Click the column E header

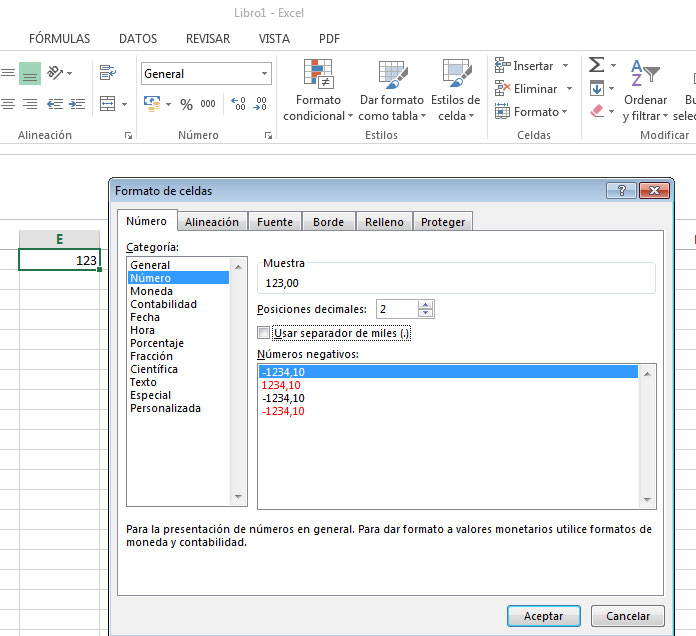pyautogui.click(x=59, y=239)
